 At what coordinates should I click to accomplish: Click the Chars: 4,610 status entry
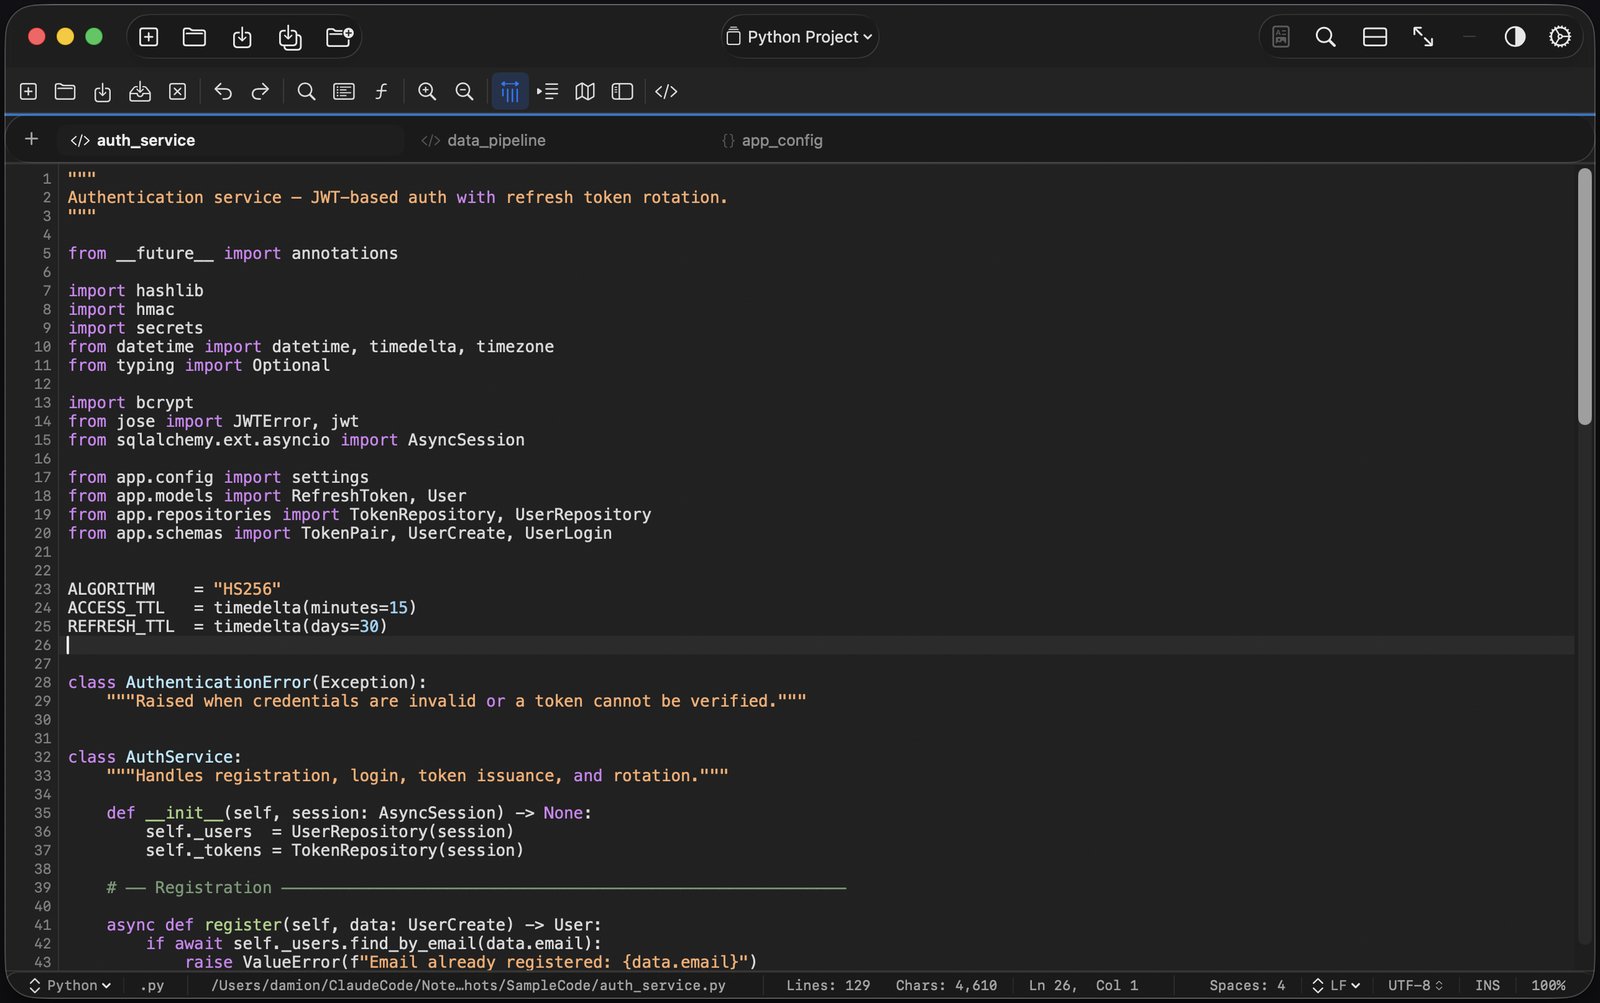(946, 985)
